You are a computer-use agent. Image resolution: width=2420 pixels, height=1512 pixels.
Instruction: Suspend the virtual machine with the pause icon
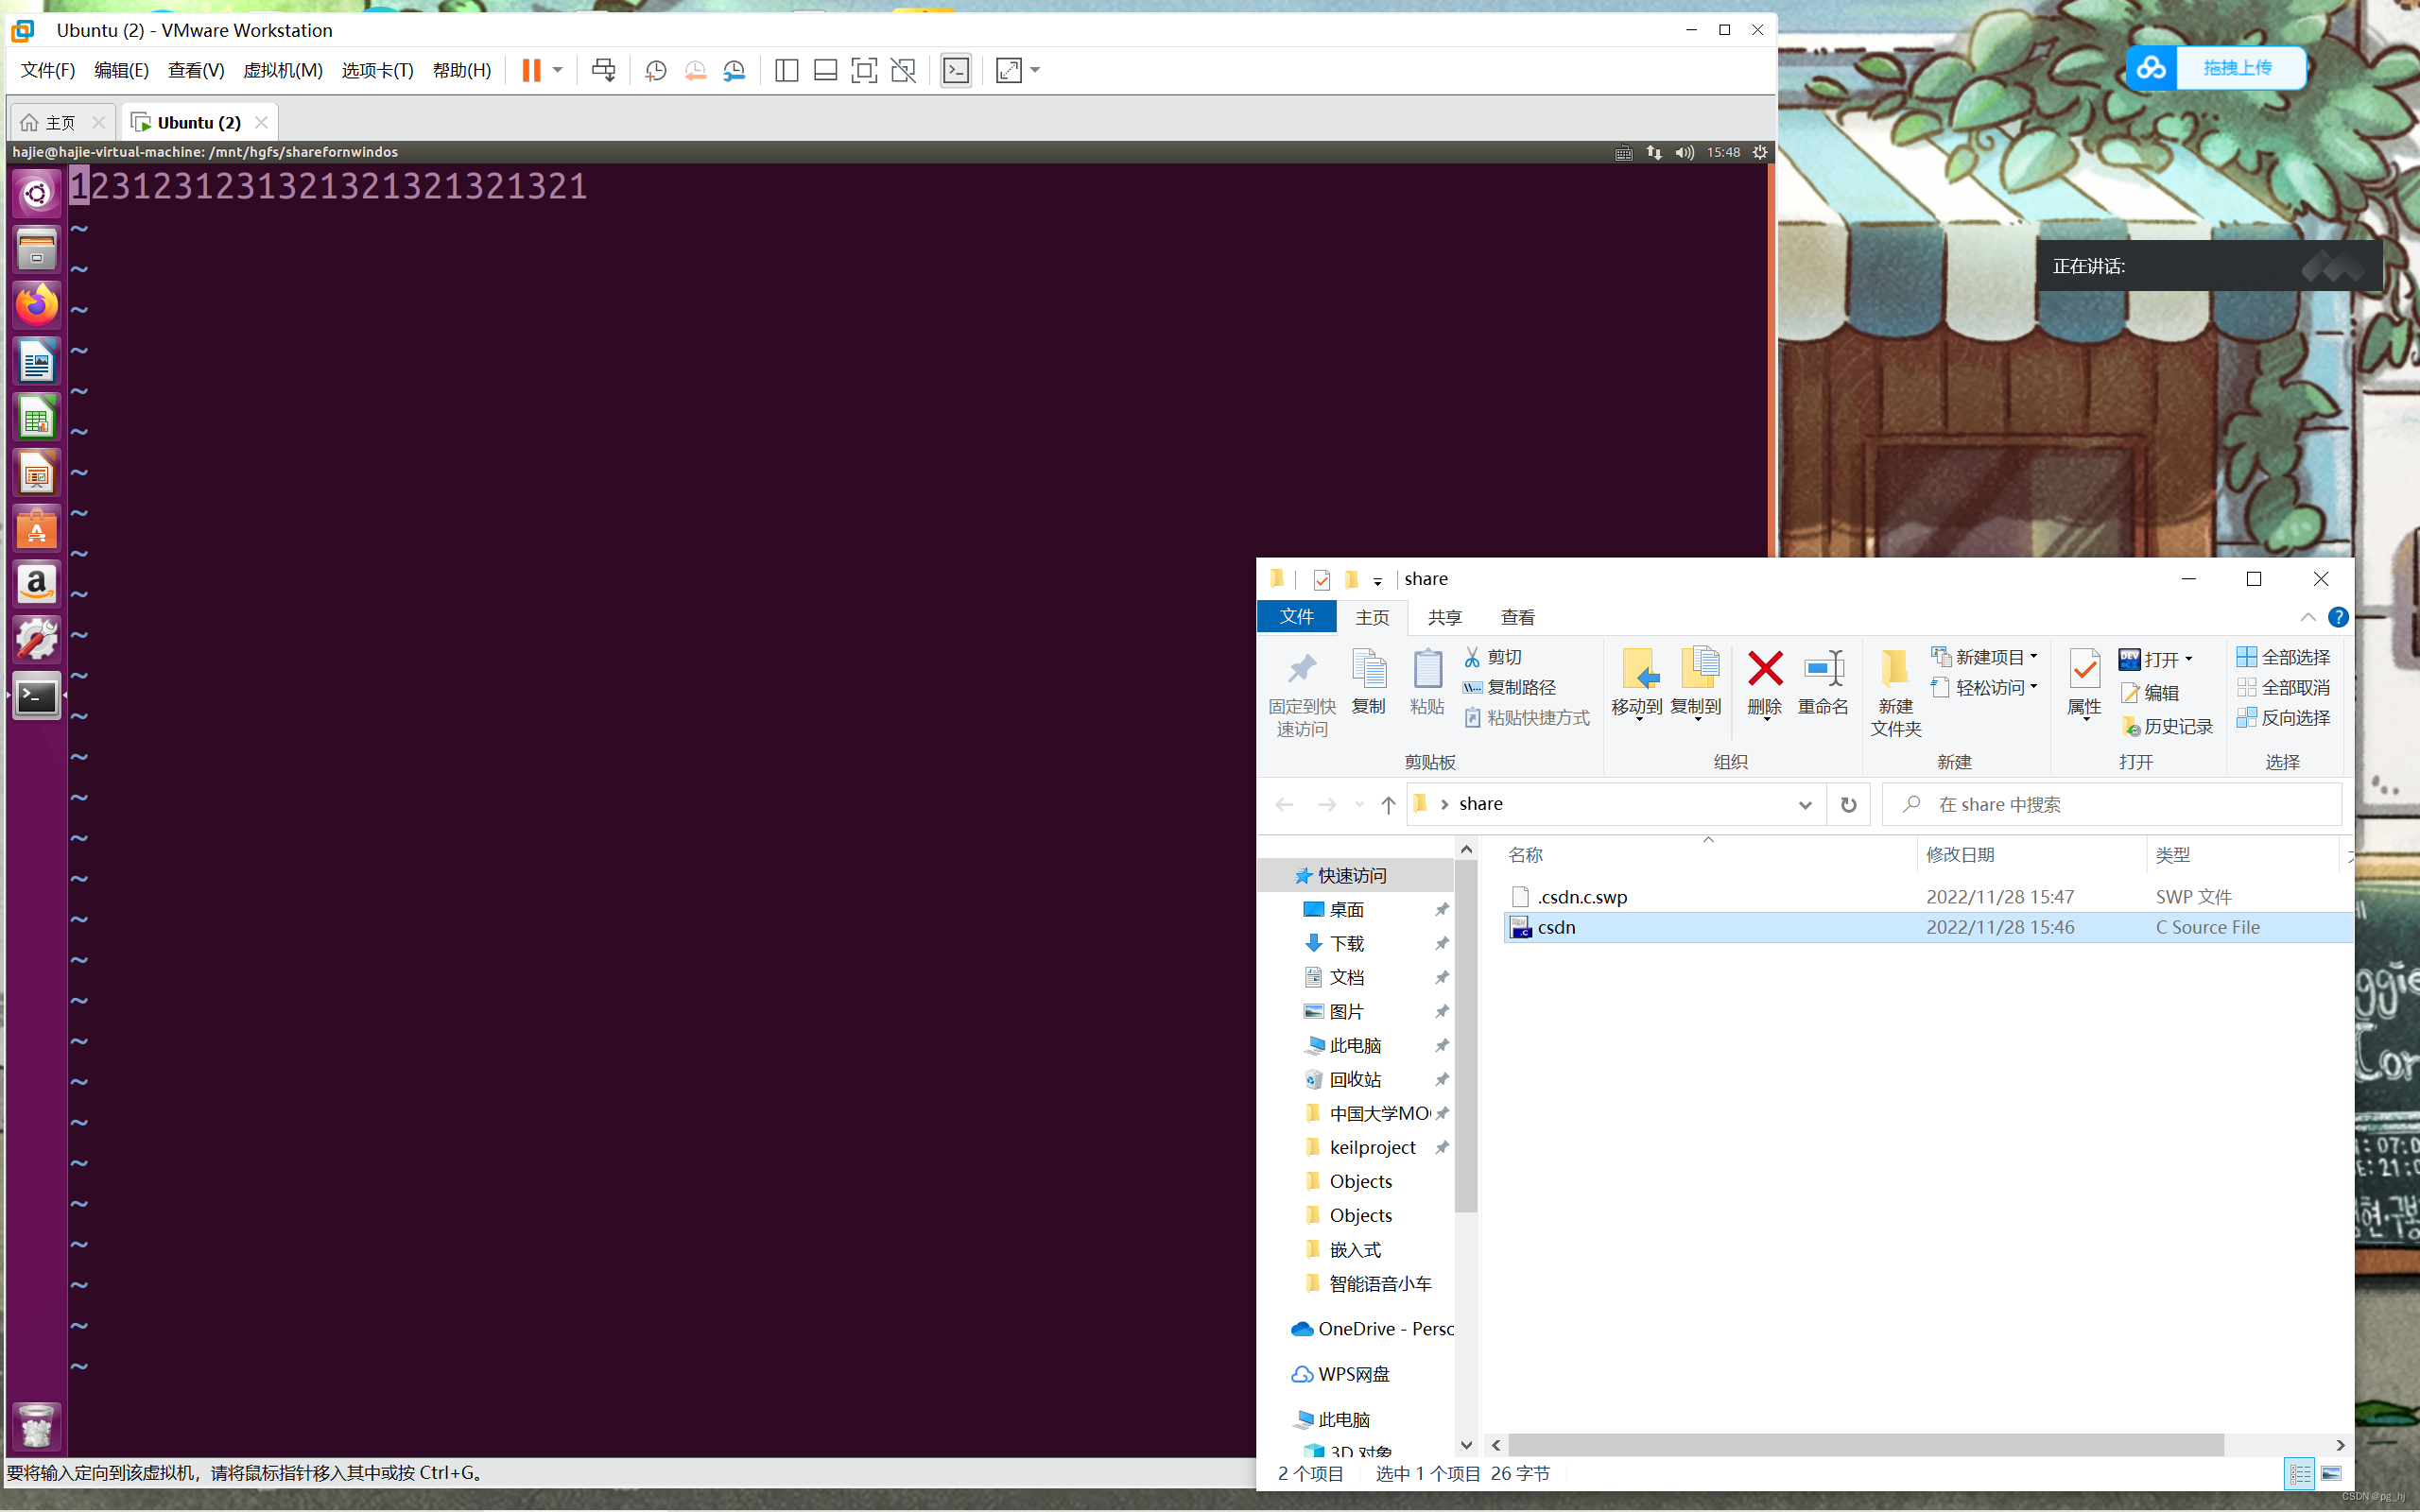click(533, 70)
